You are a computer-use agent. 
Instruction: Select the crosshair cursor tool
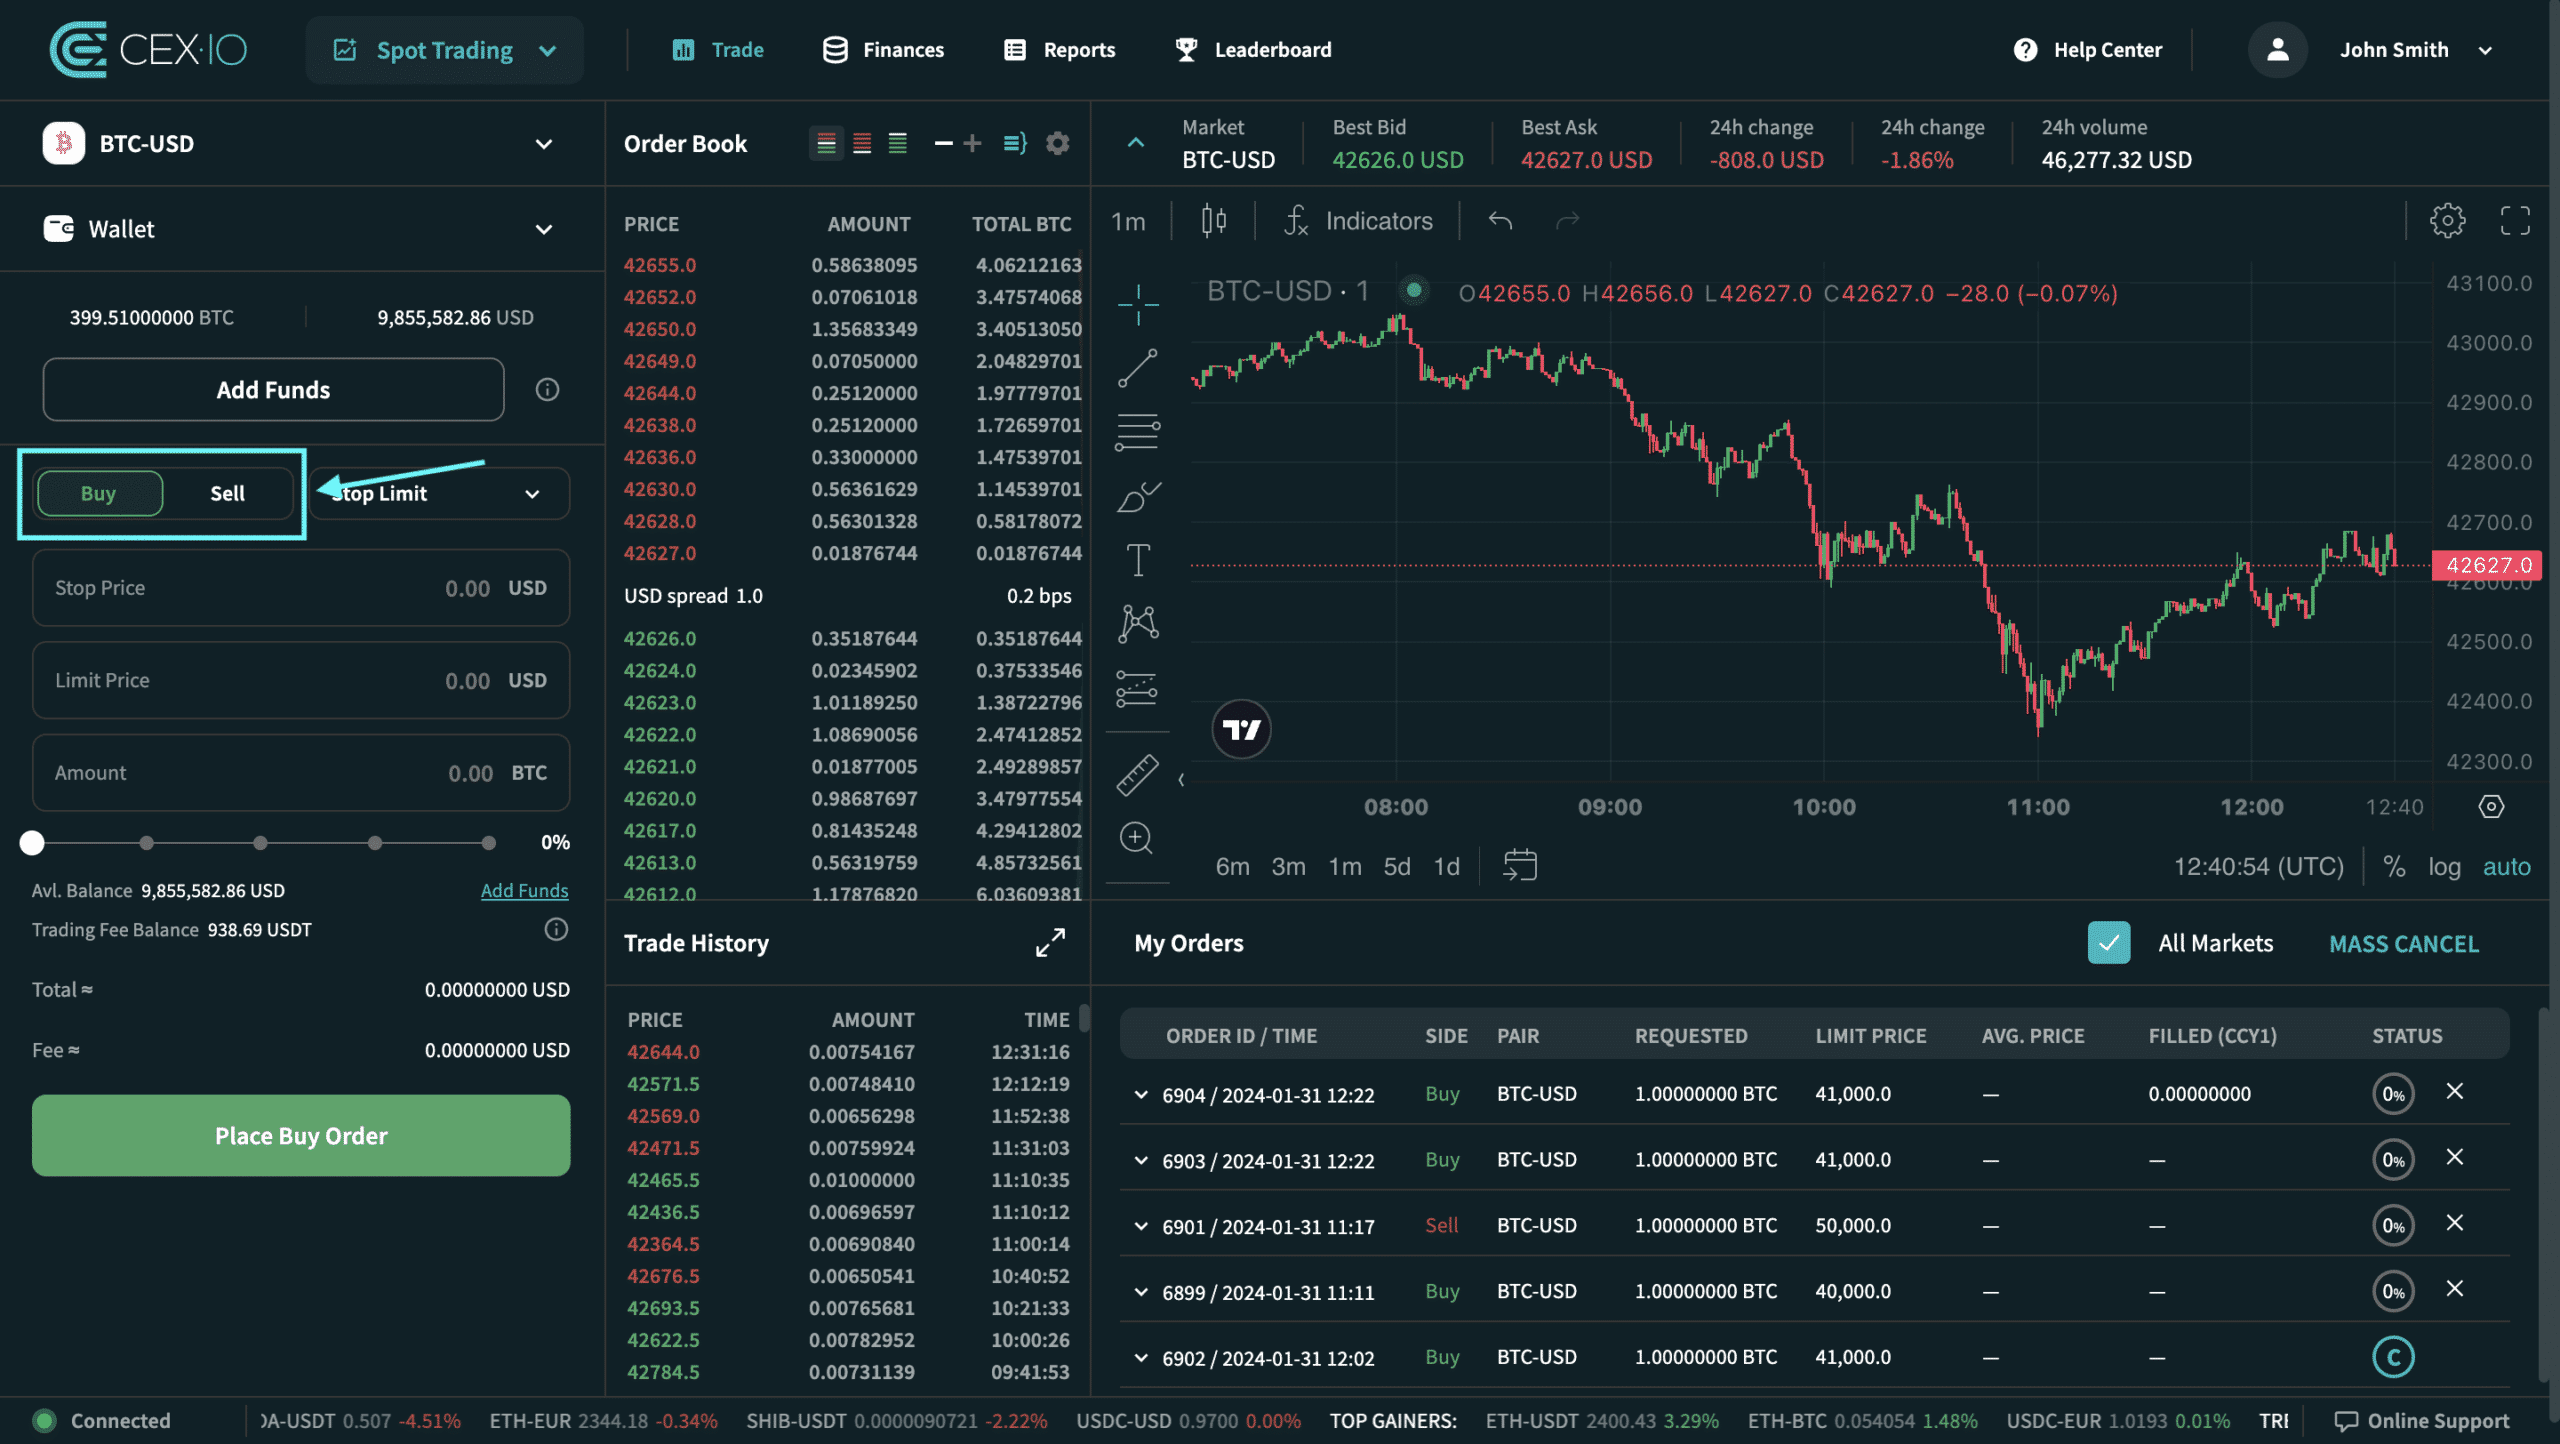pos(1137,304)
